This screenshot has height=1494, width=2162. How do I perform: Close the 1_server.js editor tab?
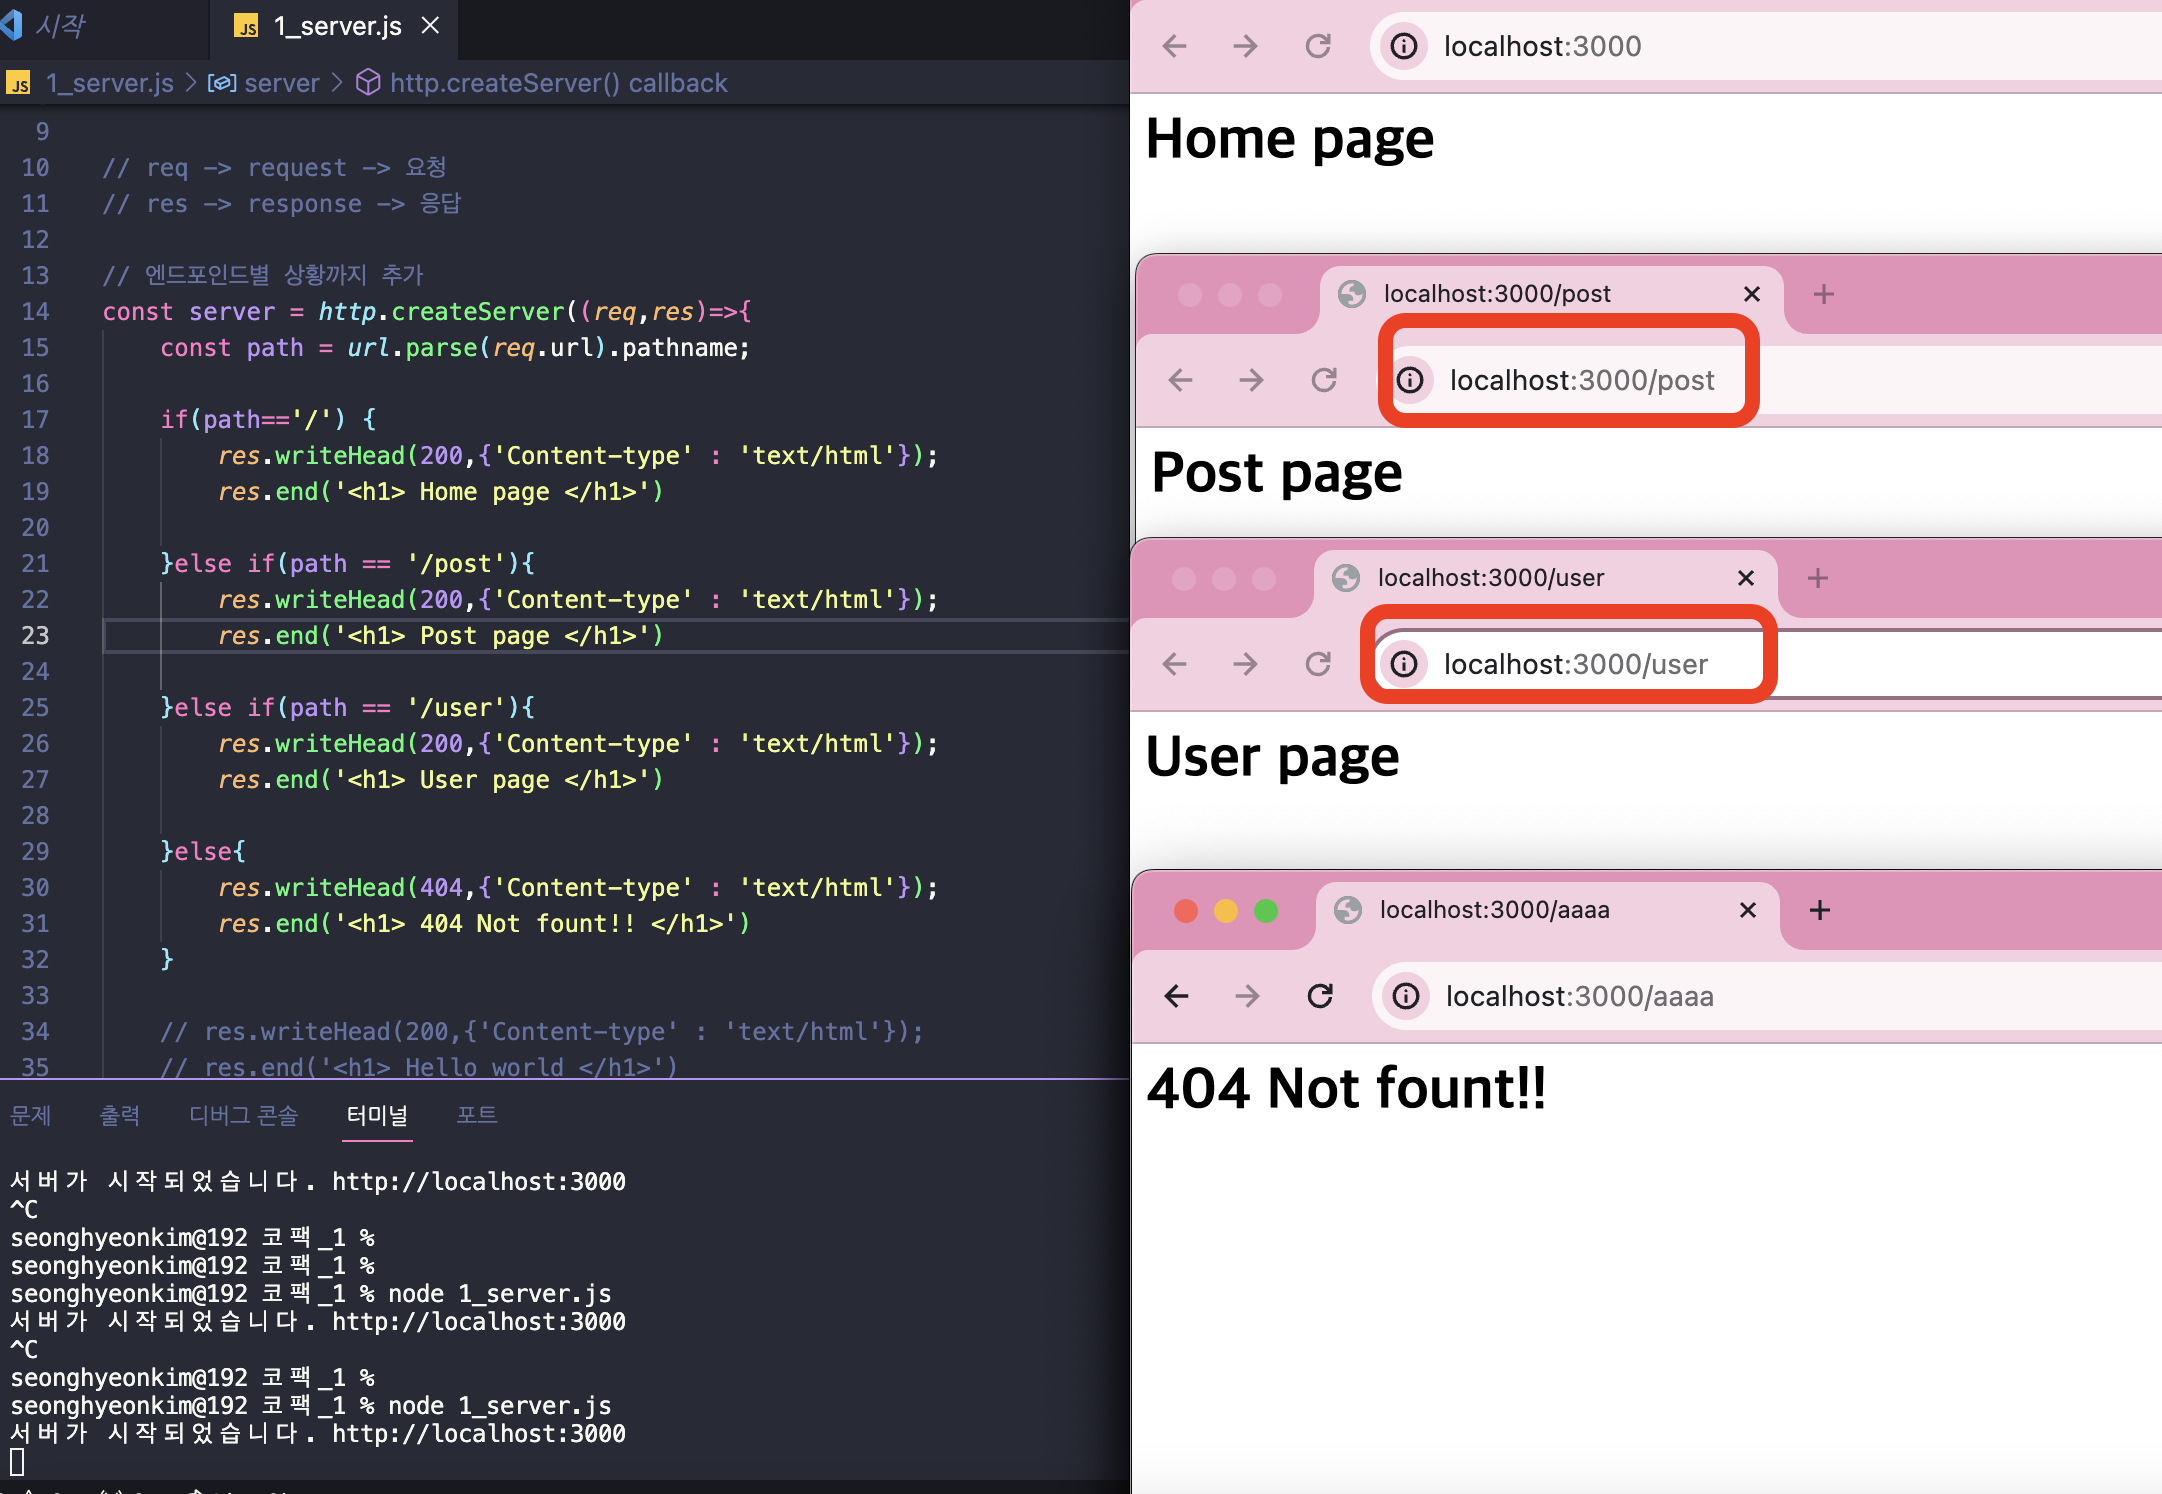[x=430, y=26]
